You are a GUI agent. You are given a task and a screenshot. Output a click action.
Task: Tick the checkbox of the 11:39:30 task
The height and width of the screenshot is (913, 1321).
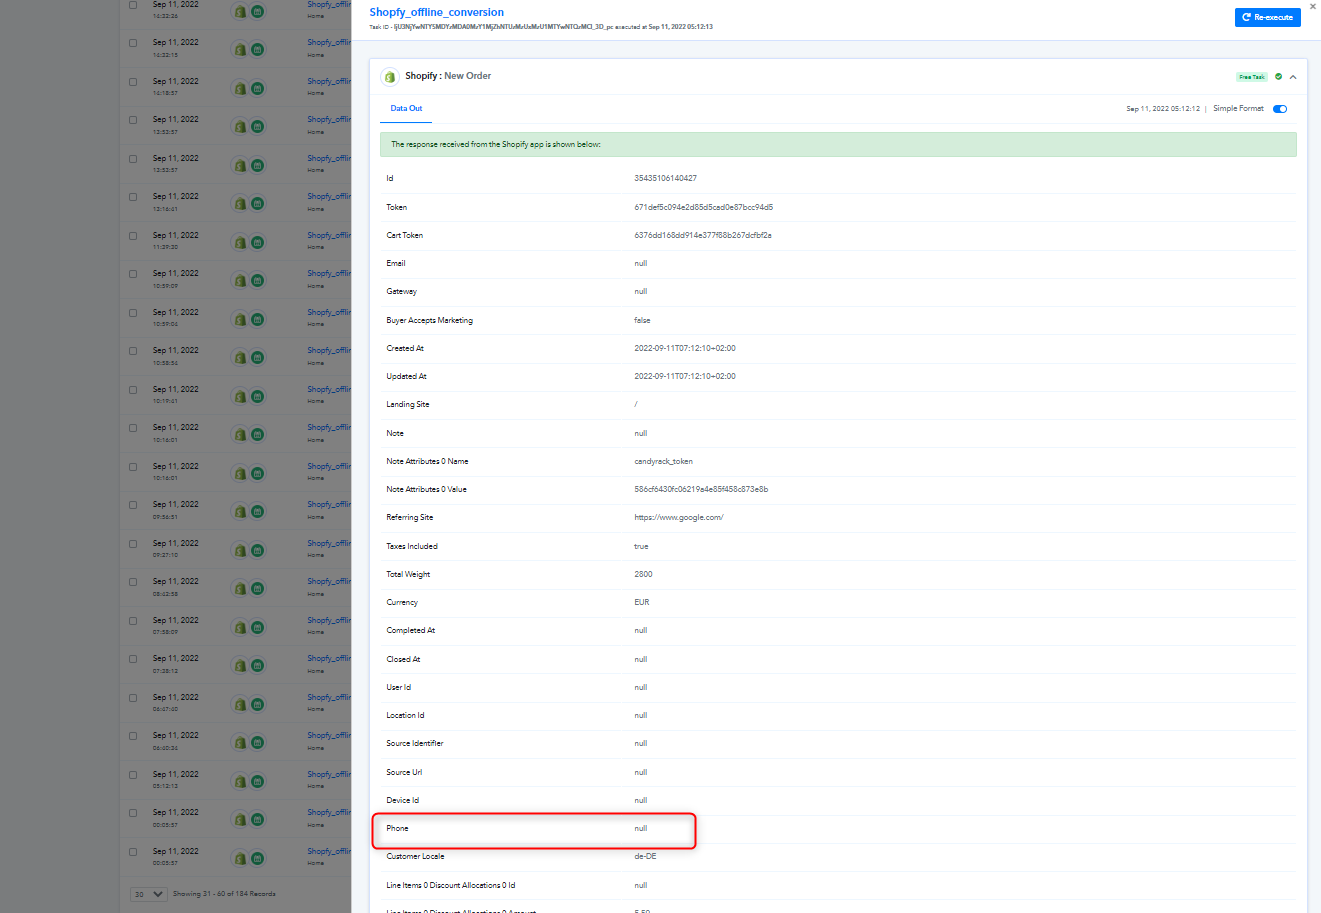[x=133, y=236]
